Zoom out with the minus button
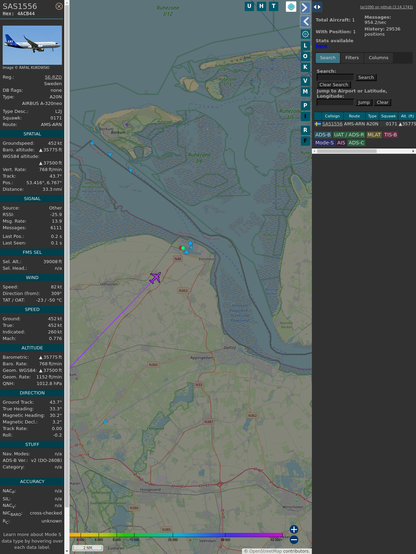The width and height of the screenshot is (416, 554). (294, 540)
